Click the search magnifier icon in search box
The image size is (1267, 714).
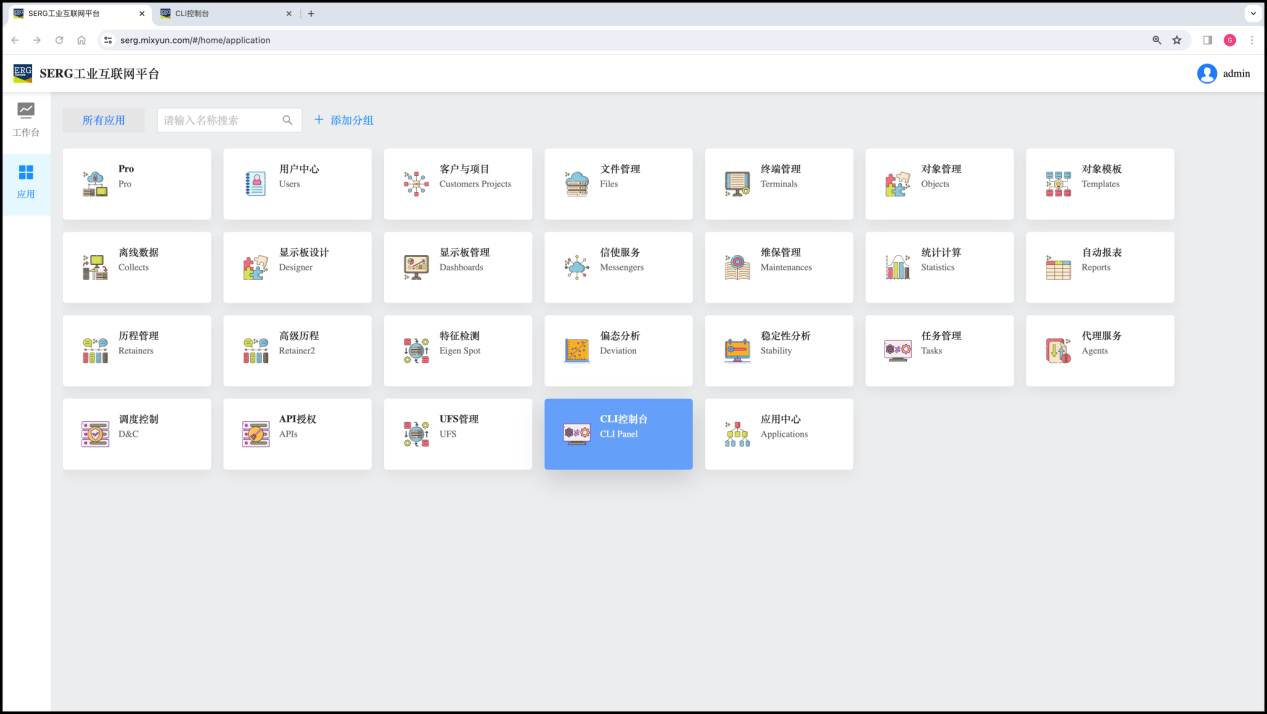[288, 120]
